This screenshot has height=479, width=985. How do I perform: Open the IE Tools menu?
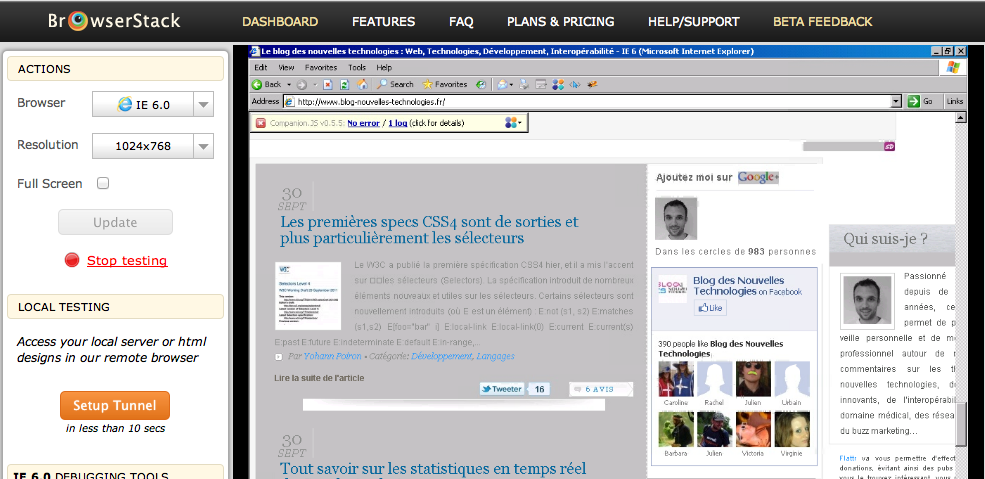pos(357,67)
